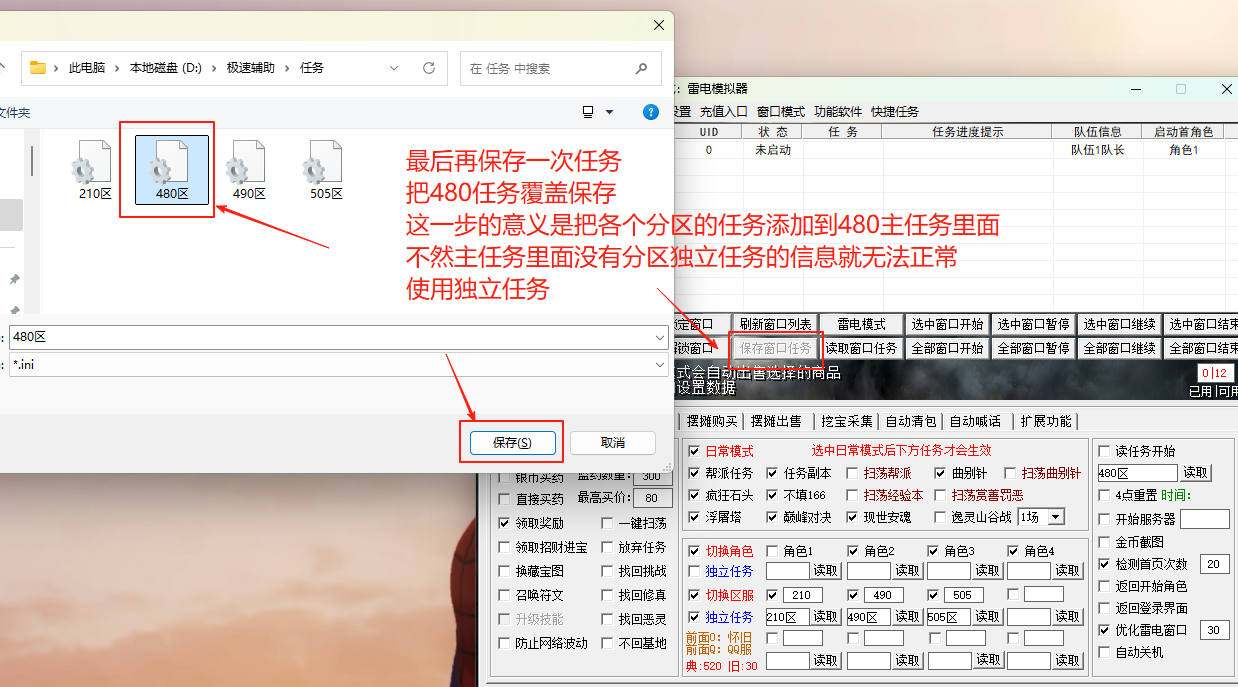Click the 保存(S) button
Viewport: 1238px width, 687px height.
point(513,442)
